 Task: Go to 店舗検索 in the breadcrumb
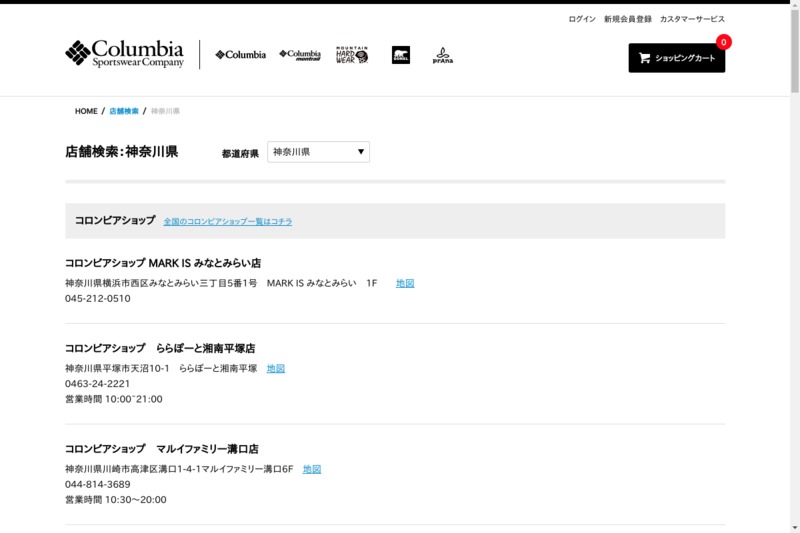(124, 111)
